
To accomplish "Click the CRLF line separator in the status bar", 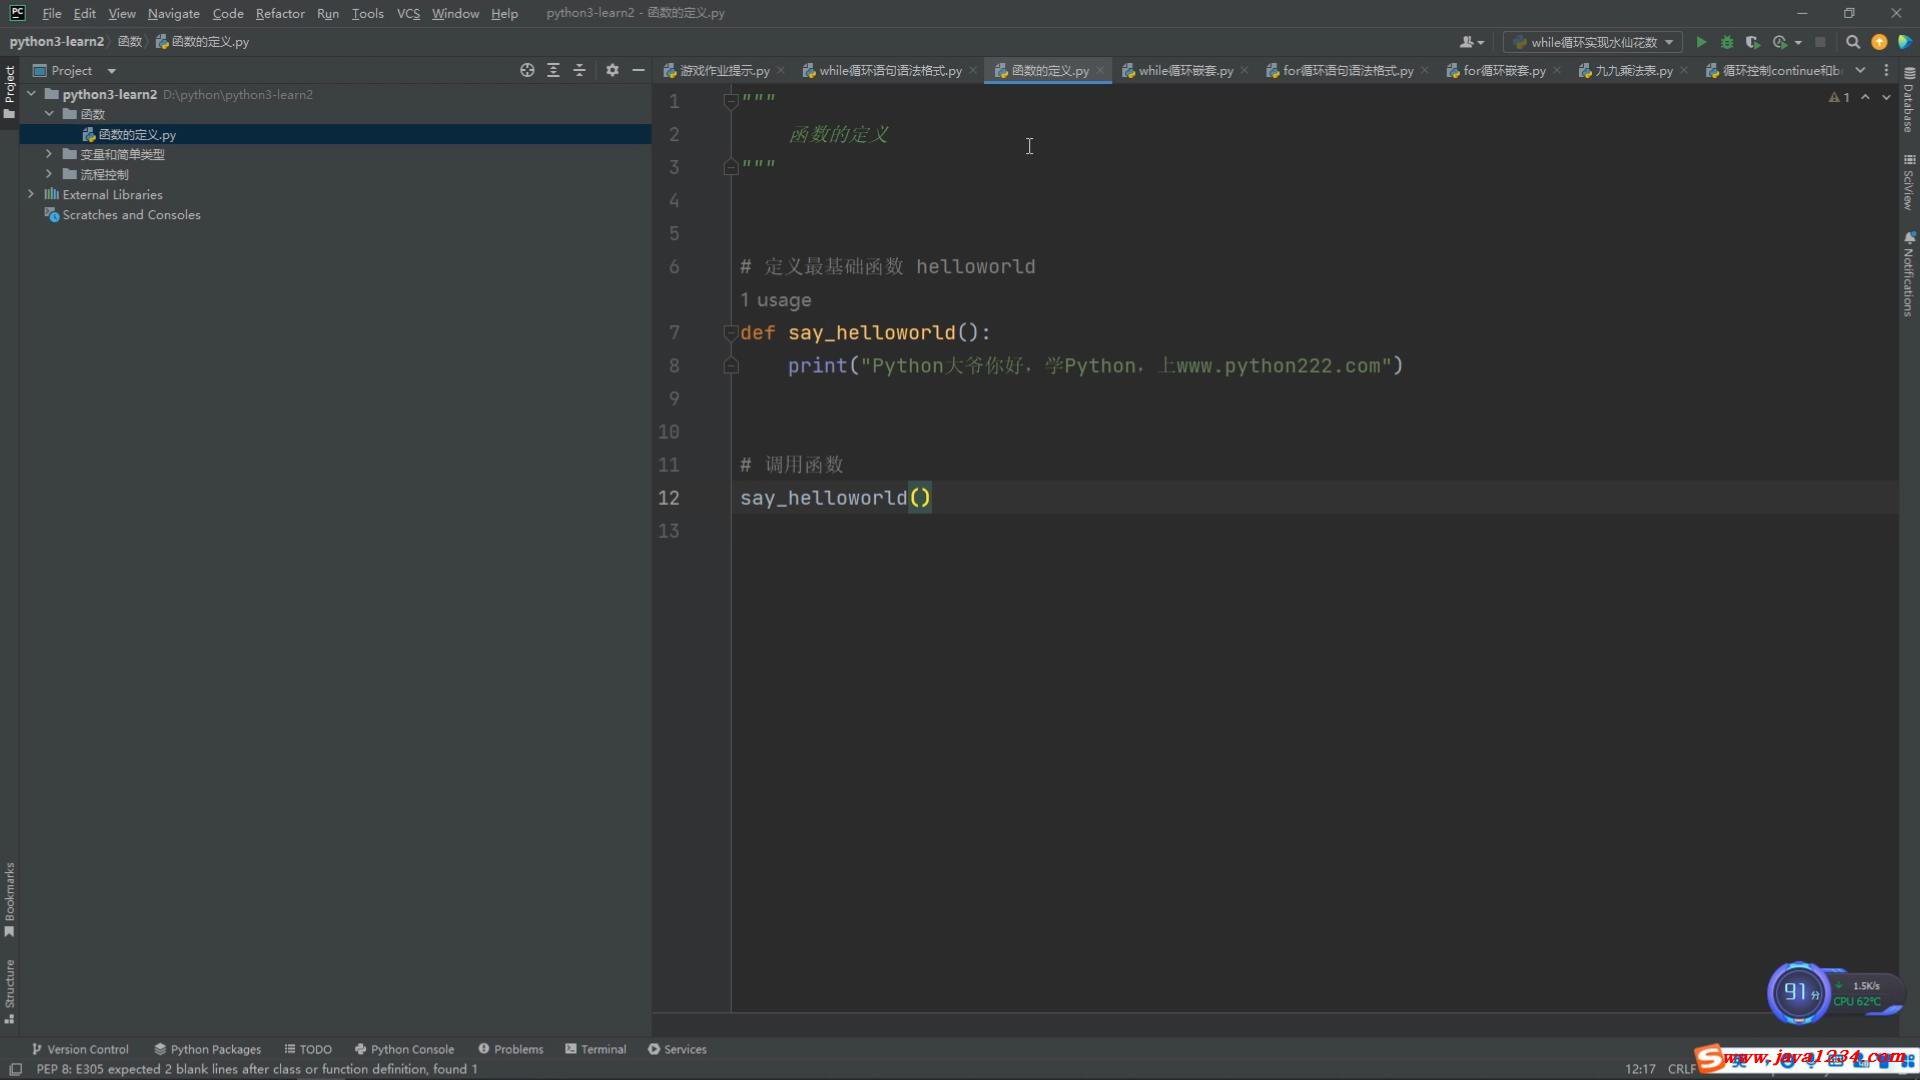I will click(1682, 1069).
